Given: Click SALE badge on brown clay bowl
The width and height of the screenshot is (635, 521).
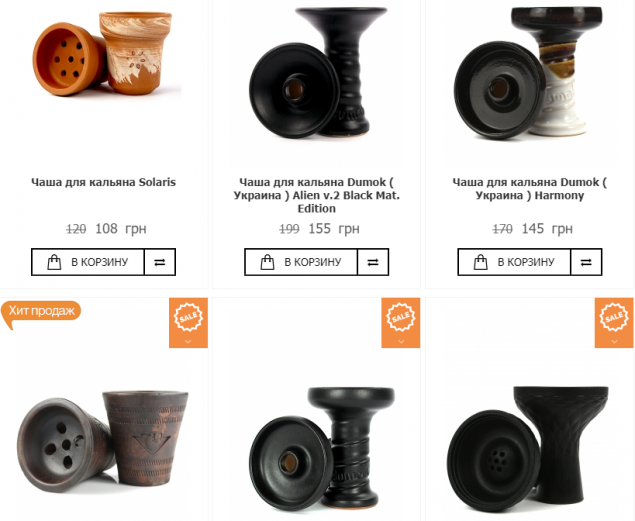Looking at the screenshot, I should (188, 317).
